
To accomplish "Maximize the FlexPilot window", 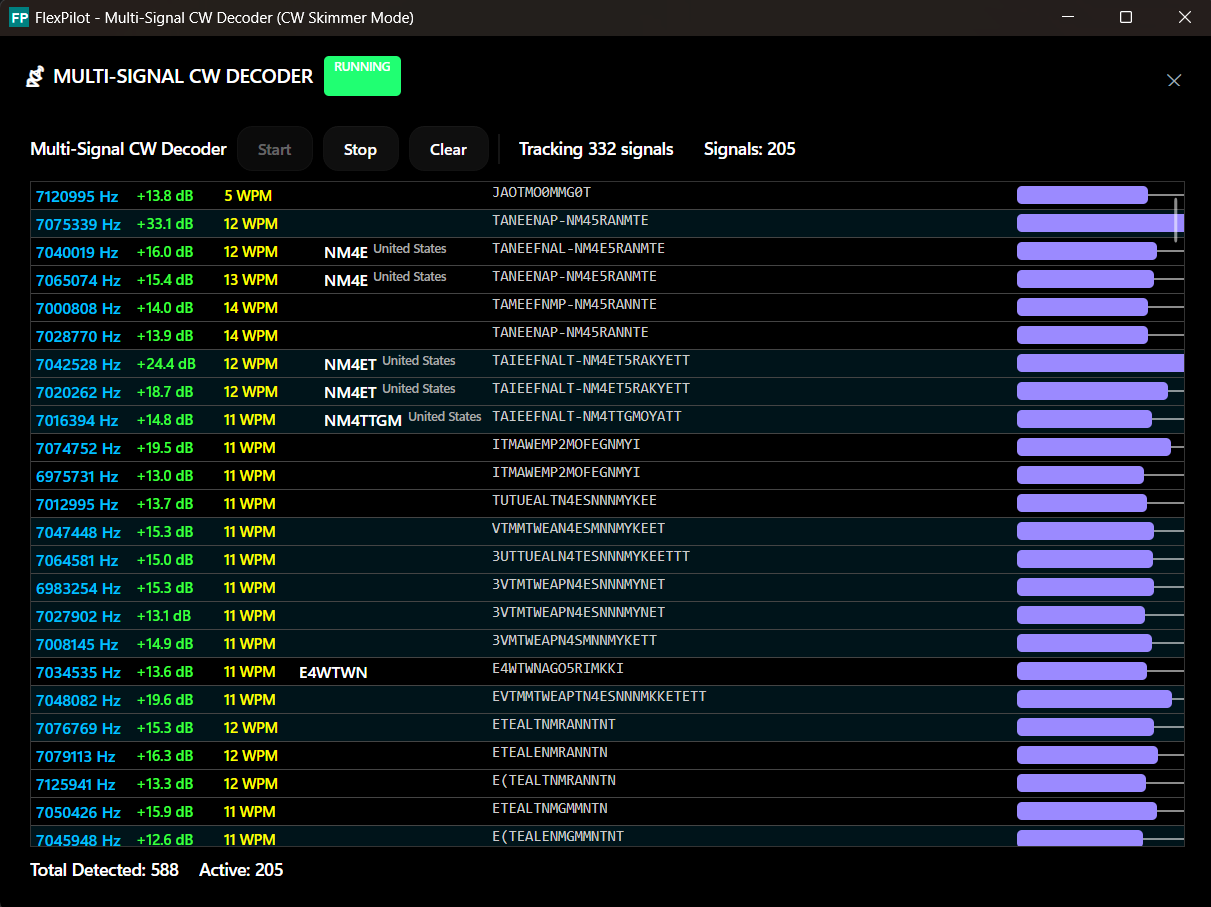I will (x=1126, y=18).
